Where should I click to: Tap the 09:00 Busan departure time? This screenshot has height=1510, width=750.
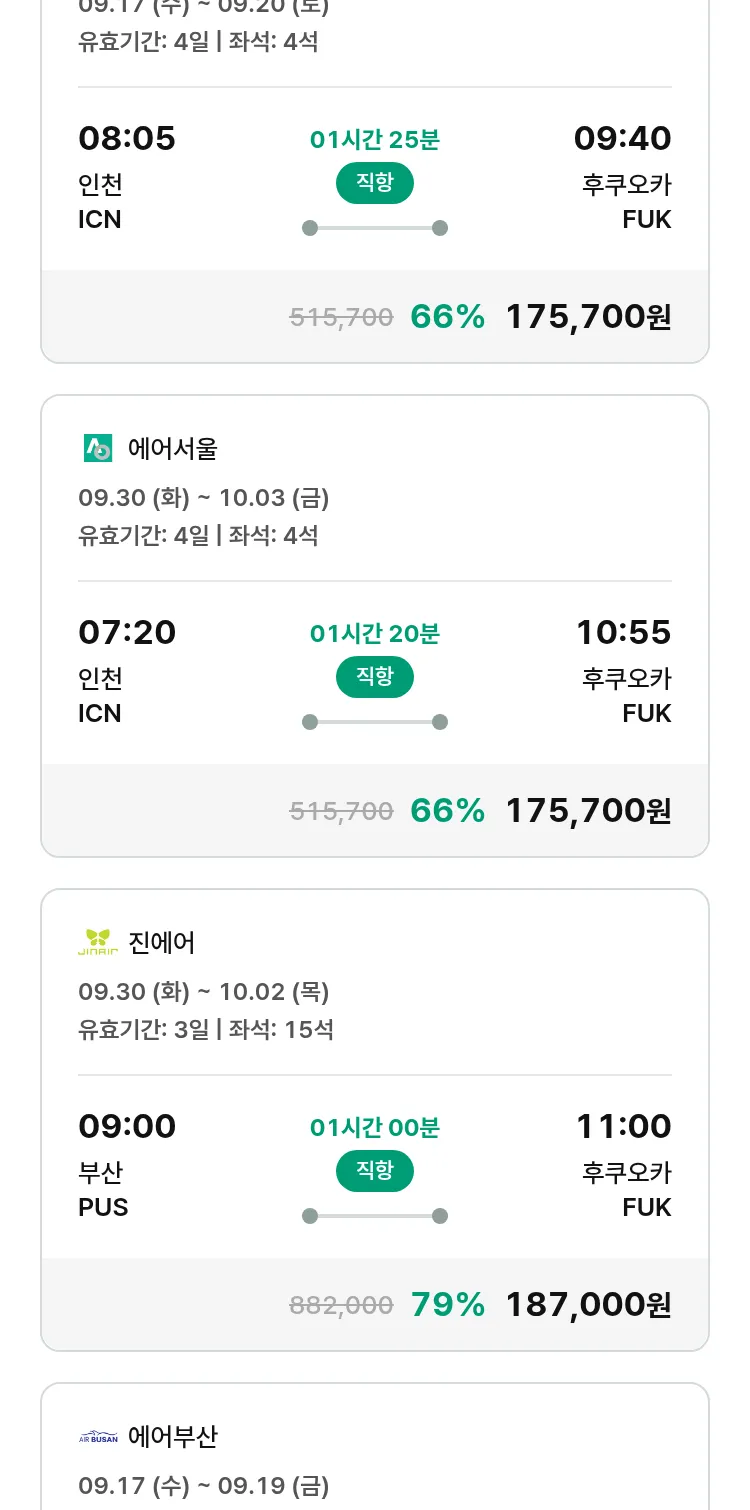(127, 1126)
